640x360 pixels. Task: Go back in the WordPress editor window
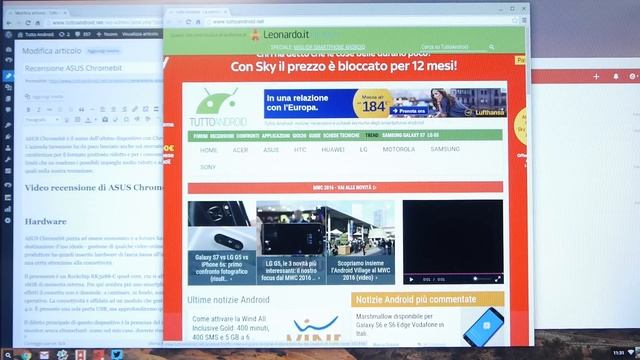pos(9,23)
